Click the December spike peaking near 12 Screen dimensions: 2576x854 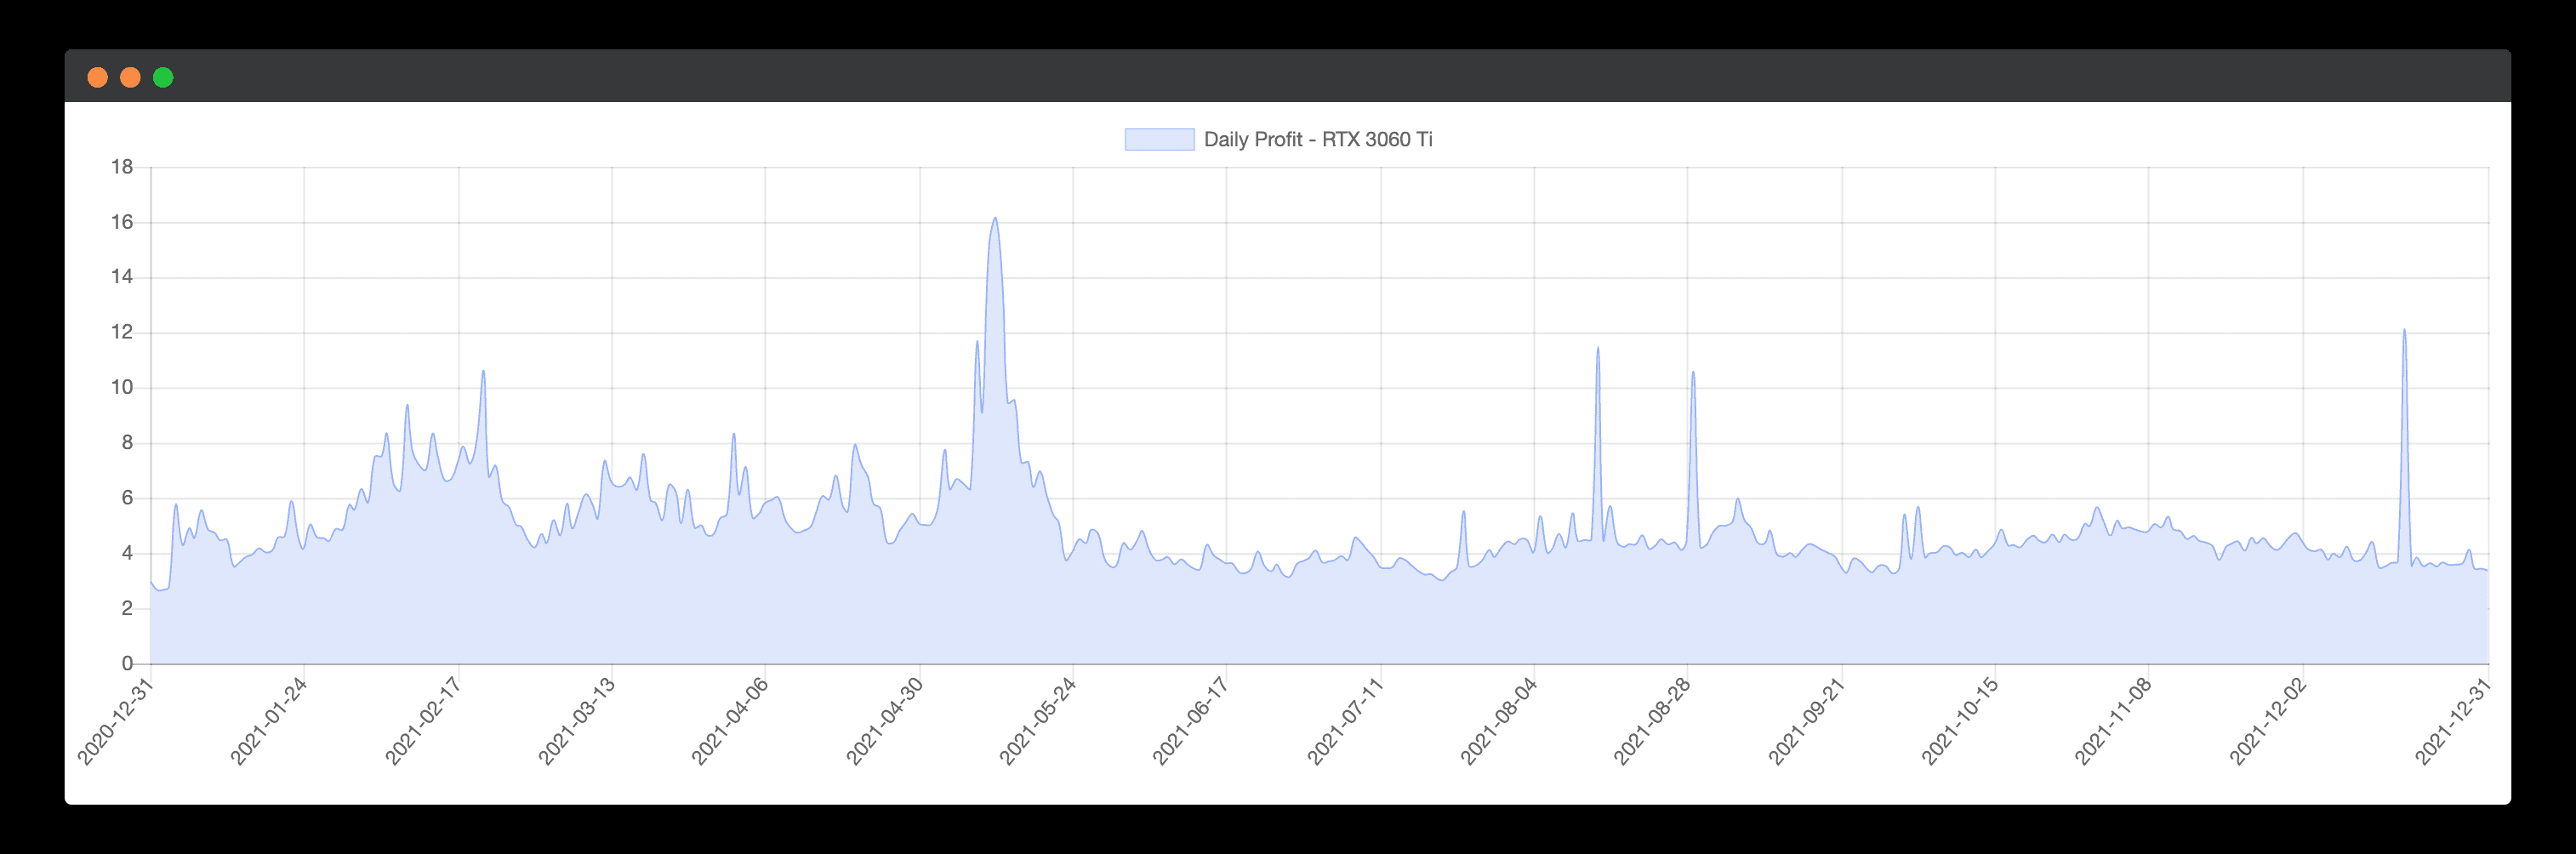(x=2404, y=331)
